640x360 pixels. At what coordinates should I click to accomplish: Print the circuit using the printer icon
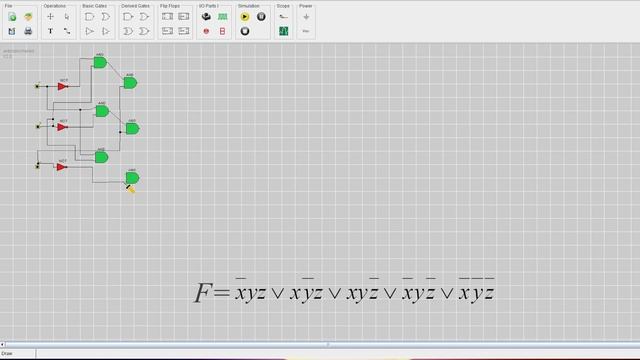(28, 31)
